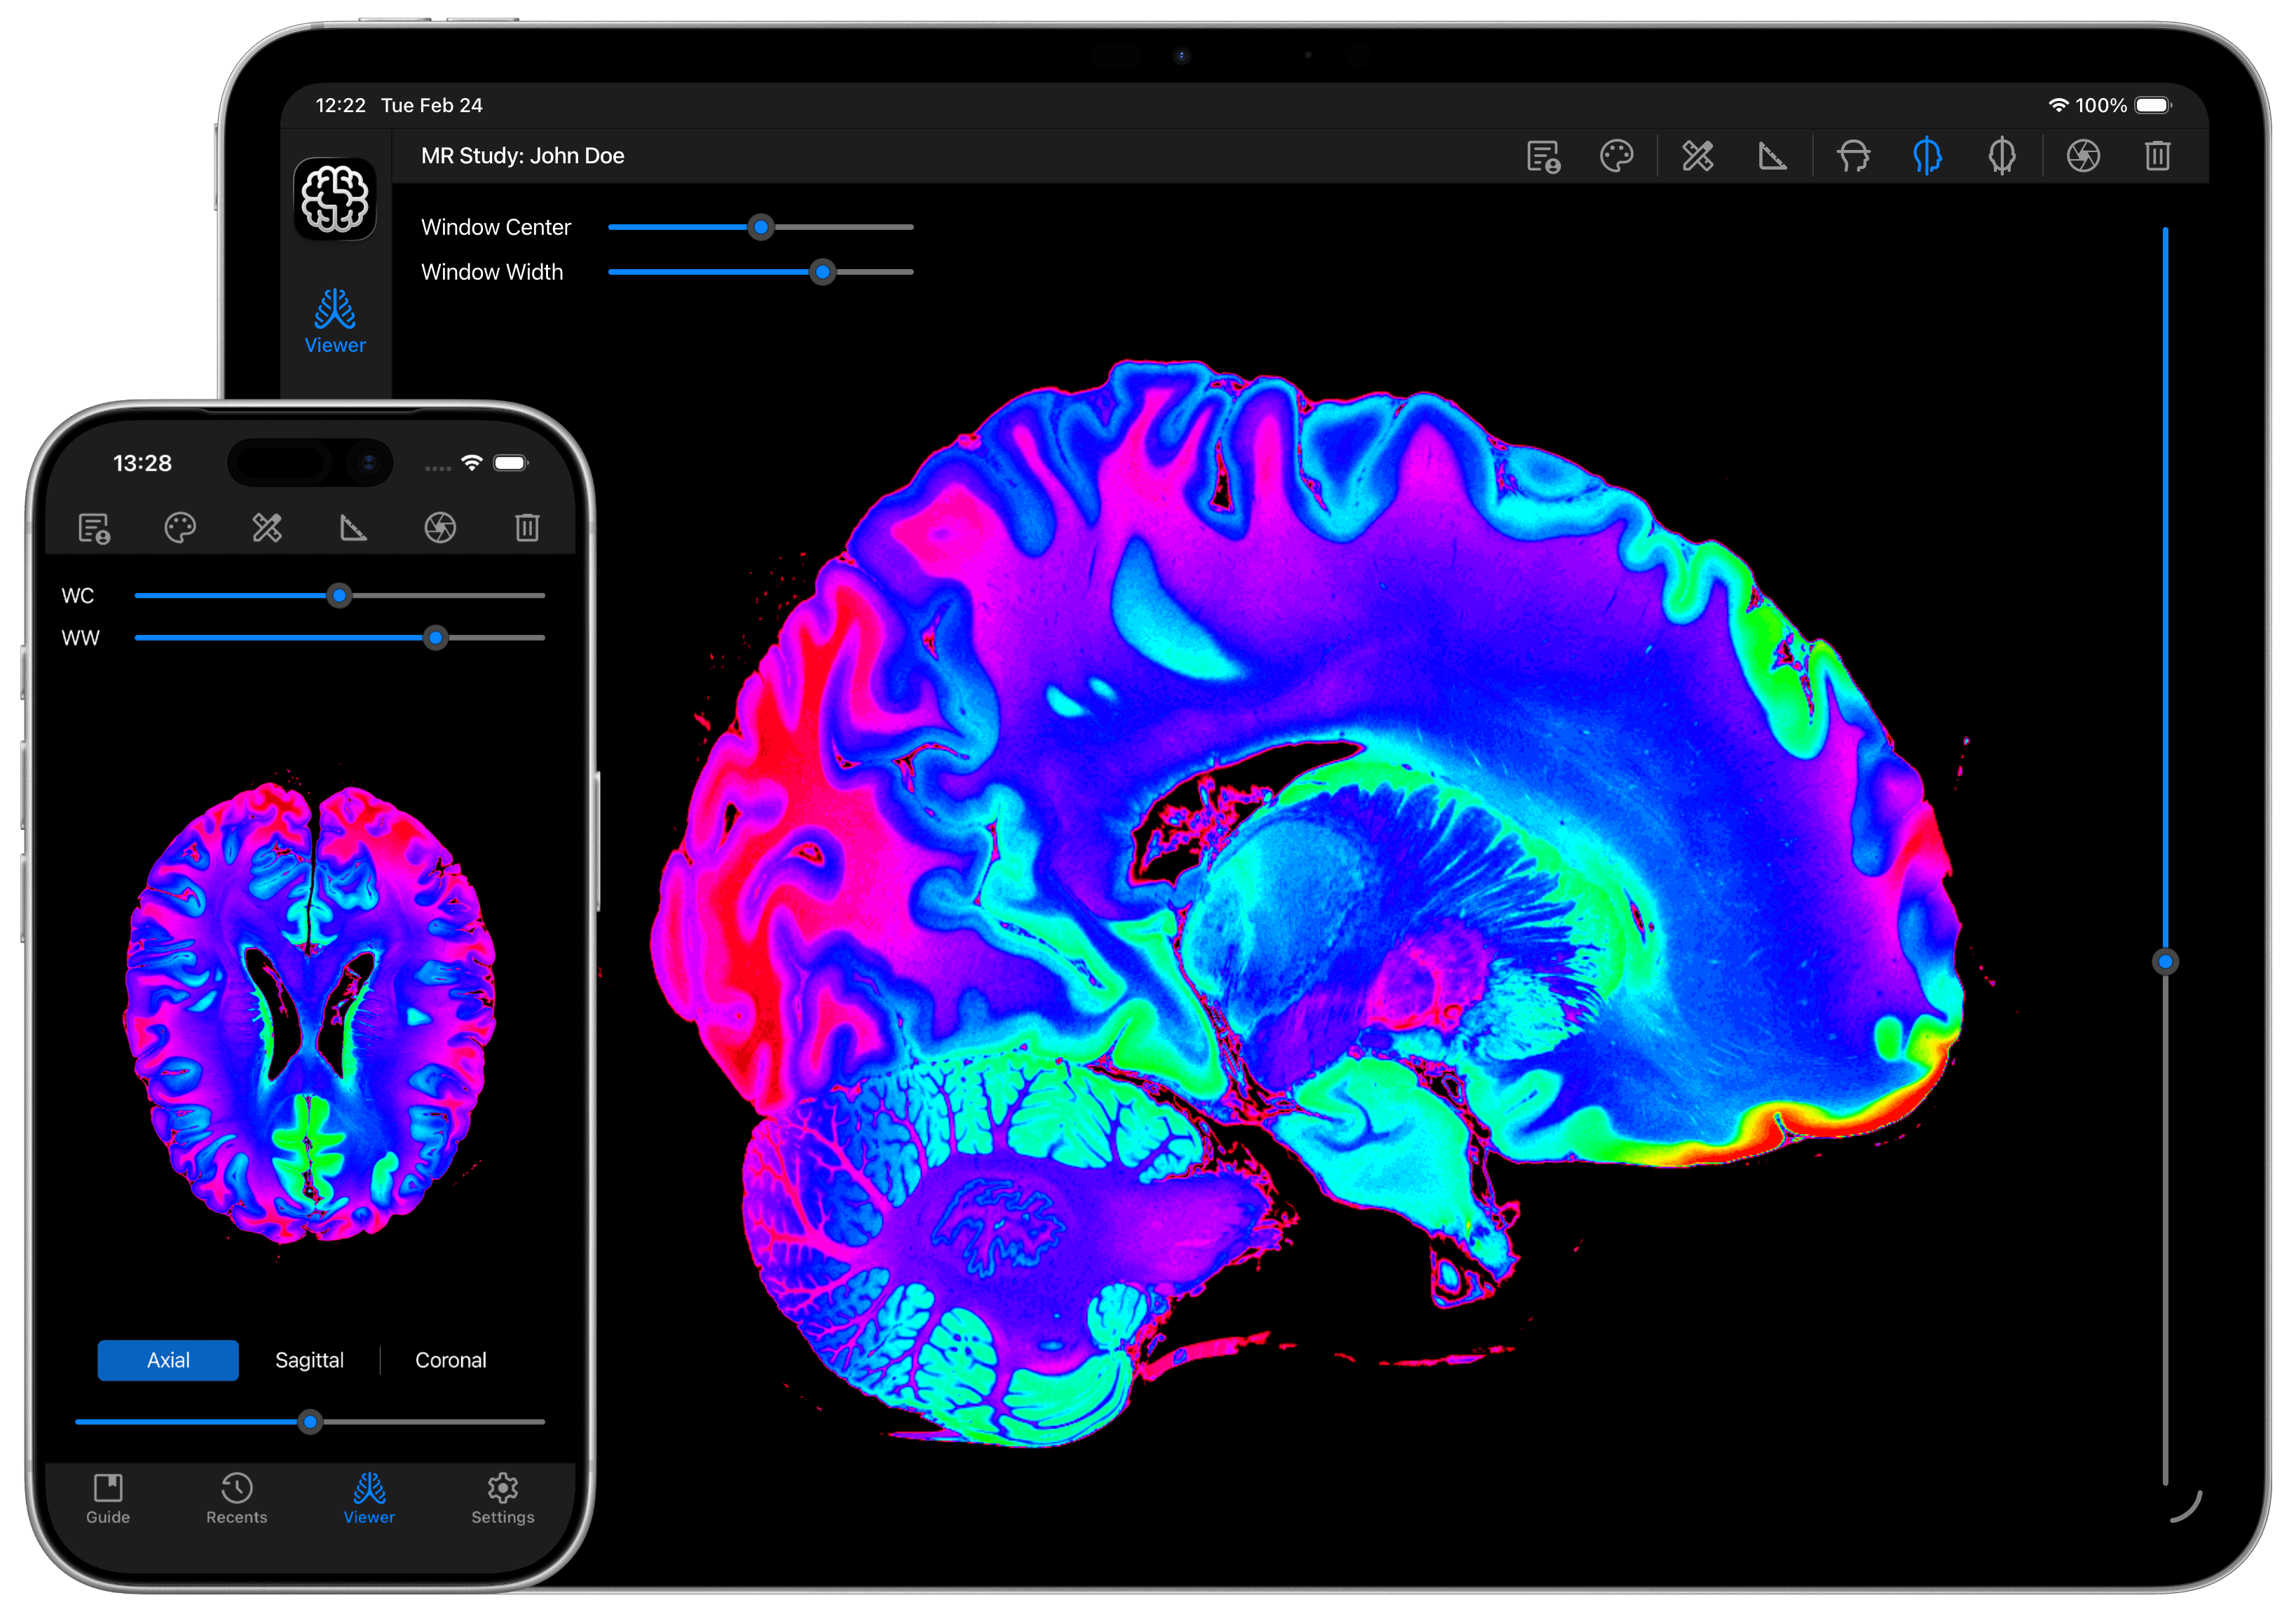Open the aperture capture tool on iPad
The width and height of the screenshot is (2296, 1612).
click(2083, 155)
